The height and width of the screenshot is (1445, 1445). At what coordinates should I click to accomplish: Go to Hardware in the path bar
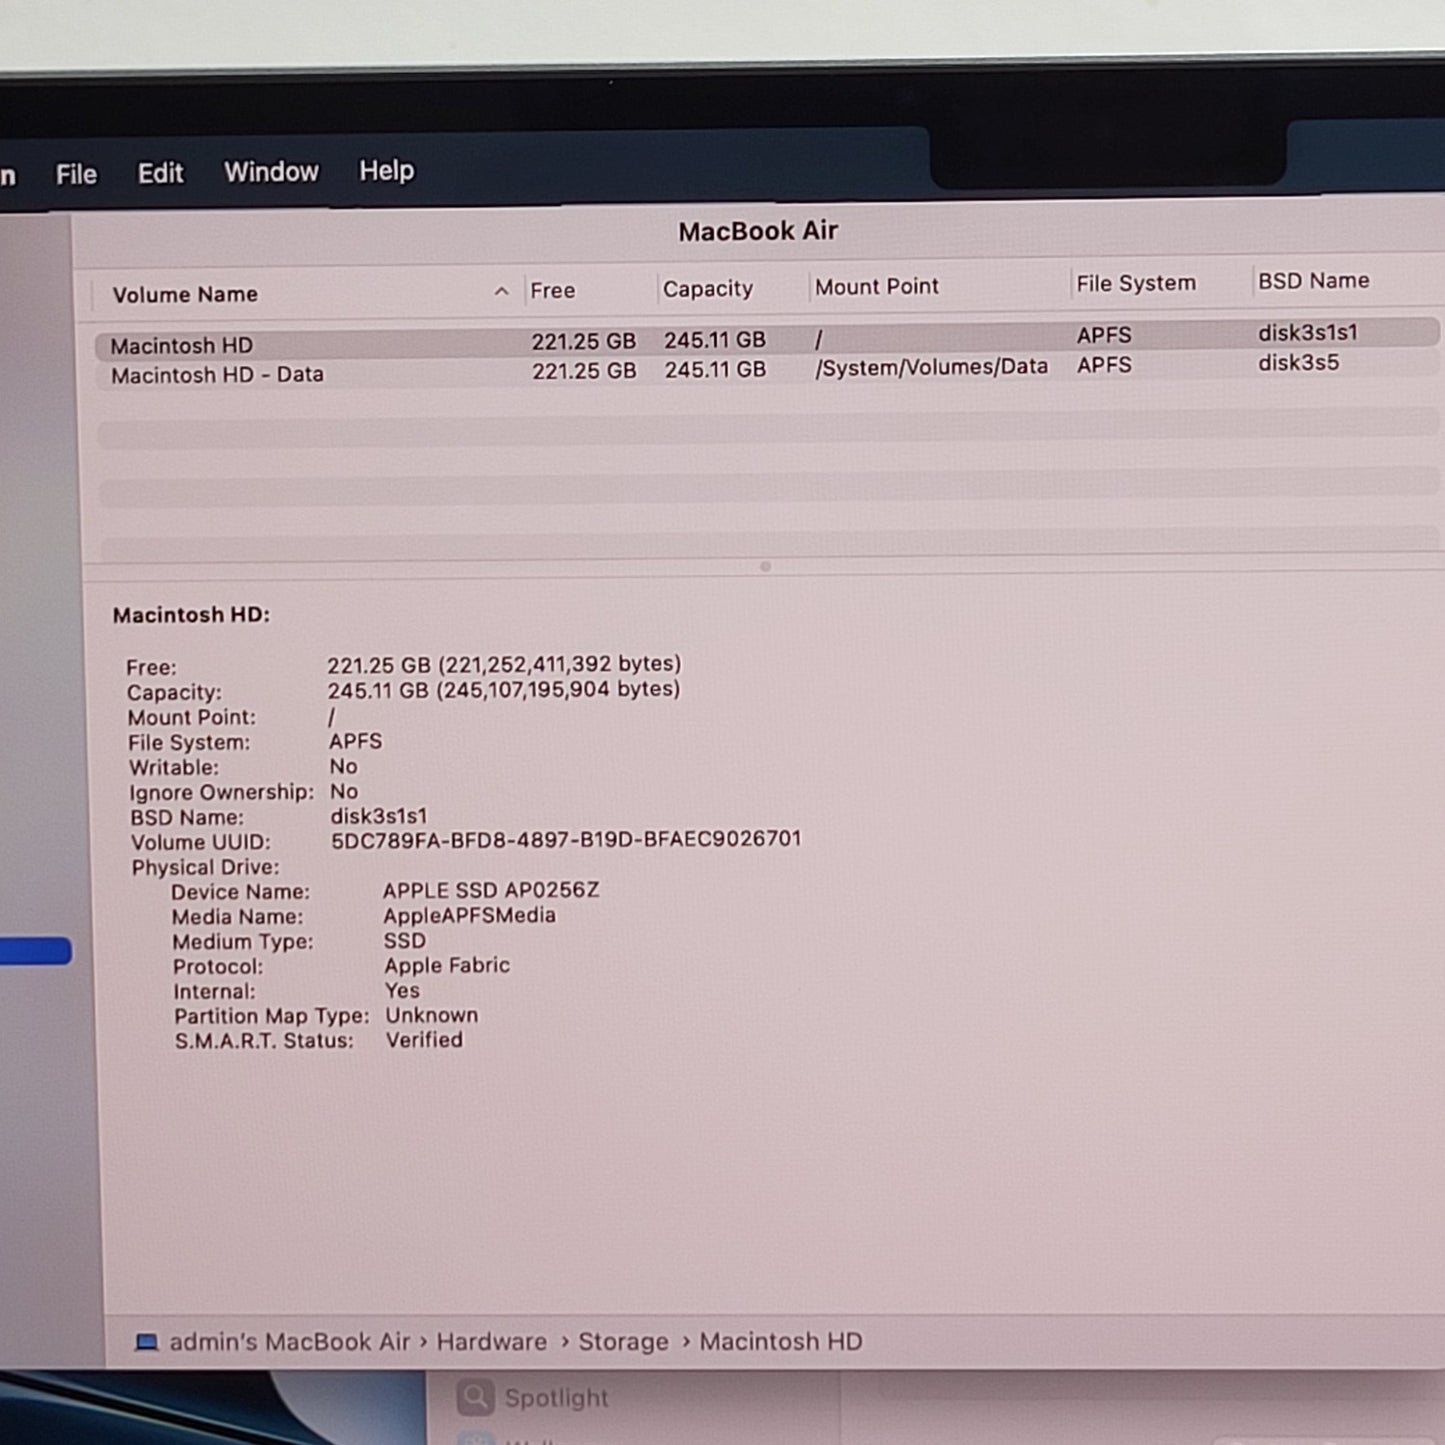[491, 1342]
